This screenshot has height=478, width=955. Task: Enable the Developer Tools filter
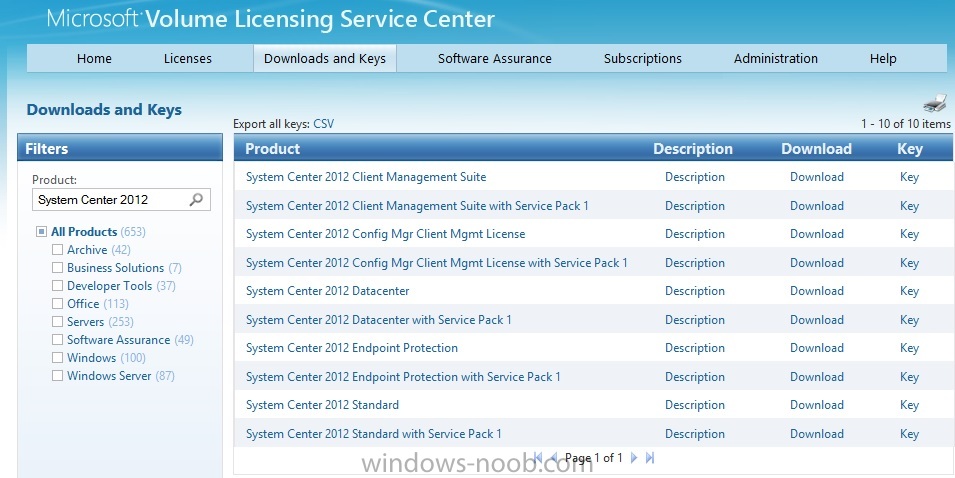coord(57,286)
